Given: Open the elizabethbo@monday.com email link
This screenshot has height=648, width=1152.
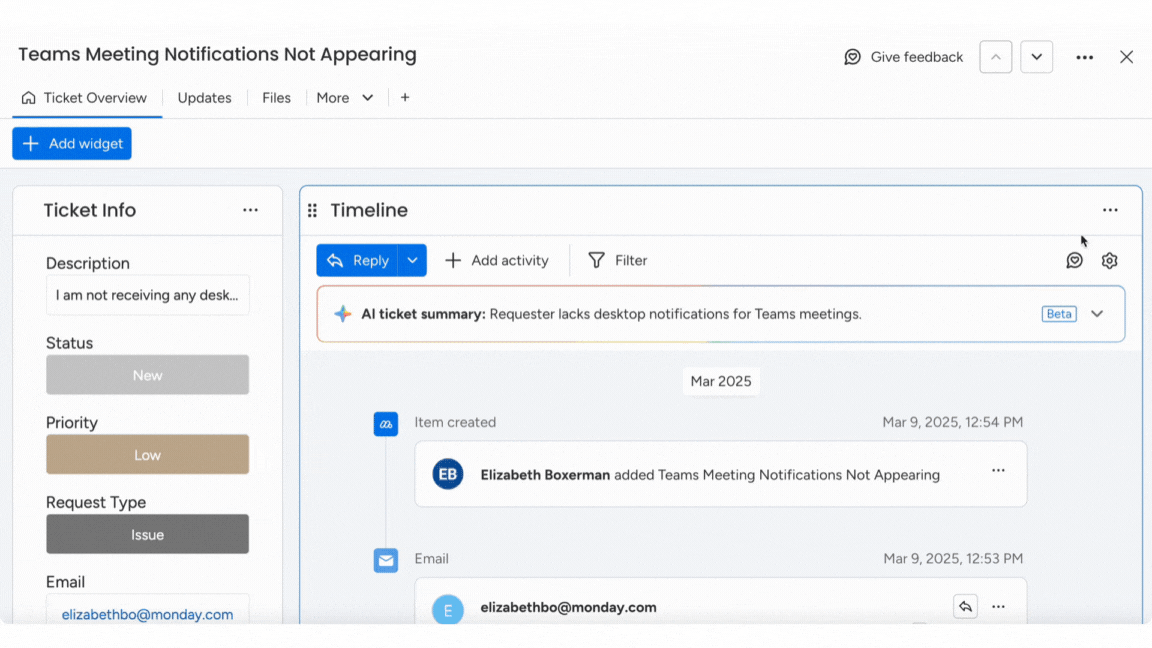Looking at the screenshot, I should click(x=147, y=614).
